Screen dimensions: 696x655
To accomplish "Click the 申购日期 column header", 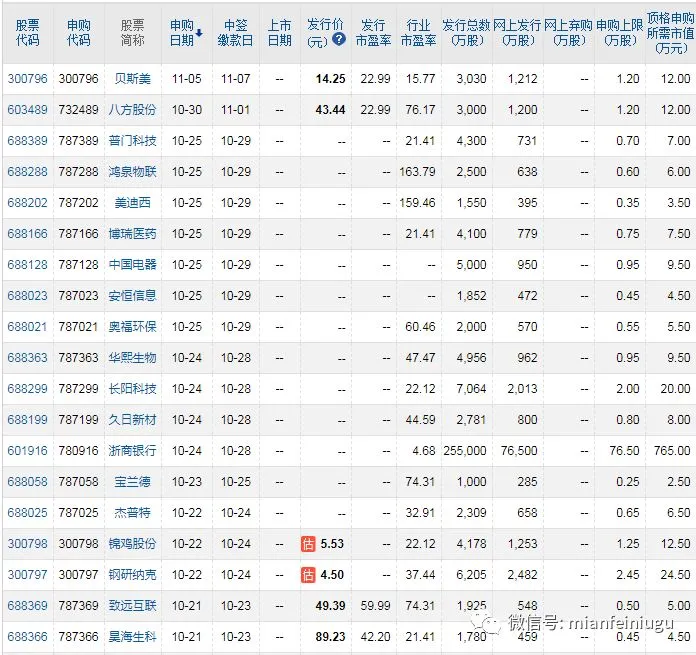I will pos(182,33).
